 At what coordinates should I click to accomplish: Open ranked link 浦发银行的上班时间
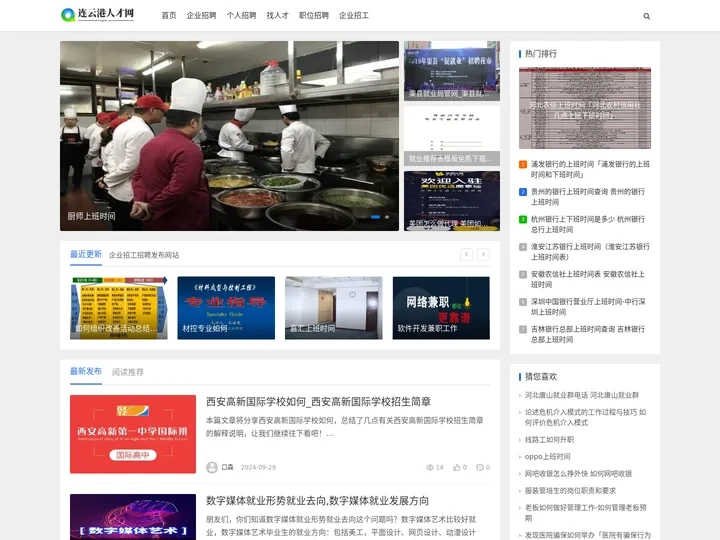pyautogui.click(x=590, y=169)
